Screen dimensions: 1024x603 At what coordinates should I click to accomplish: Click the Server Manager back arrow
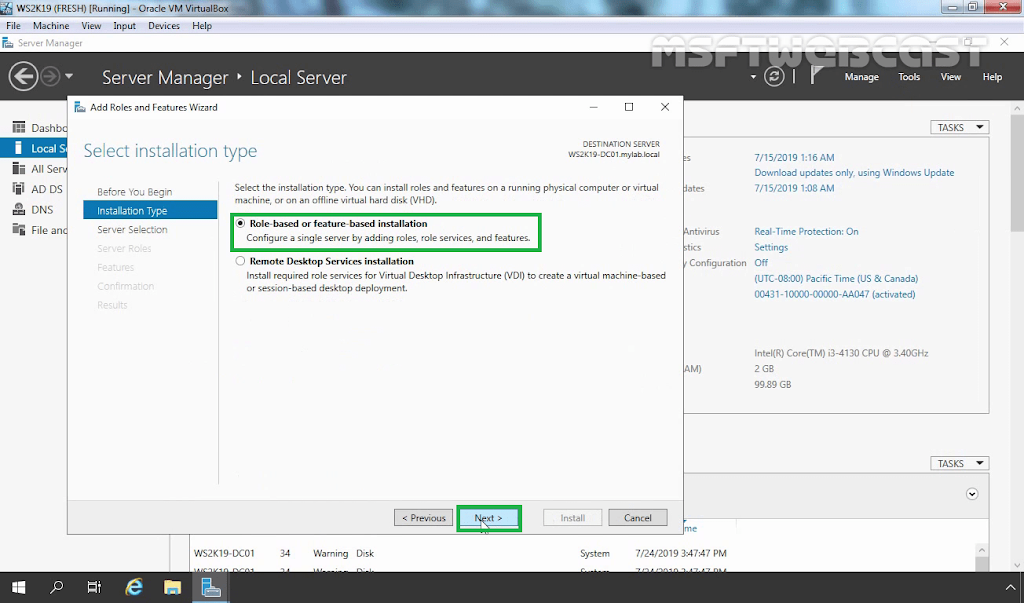pos(23,76)
